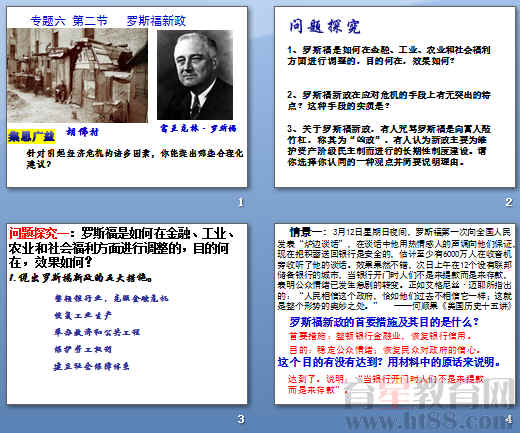Click slide number 2 label

pyautogui.click(x=508, y=202)
